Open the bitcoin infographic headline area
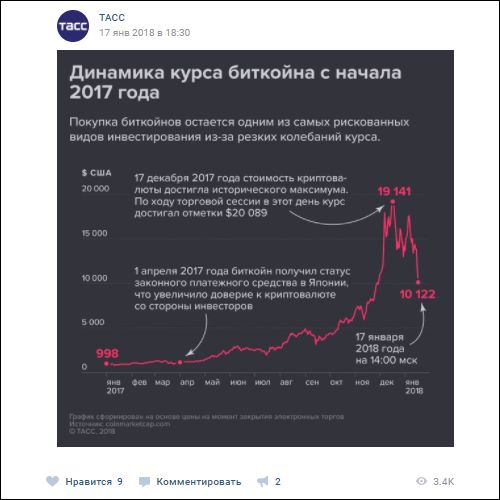This screenshot has height=500, width=500. point(235,82)
